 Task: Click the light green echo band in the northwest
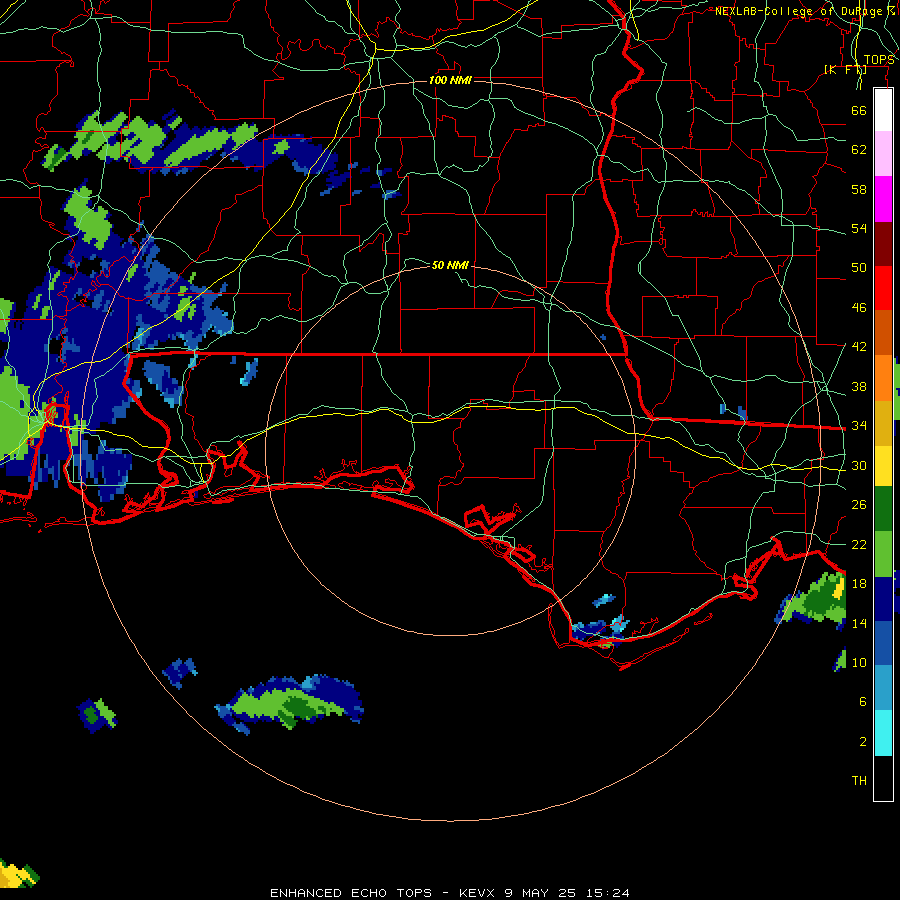point(150,141)
